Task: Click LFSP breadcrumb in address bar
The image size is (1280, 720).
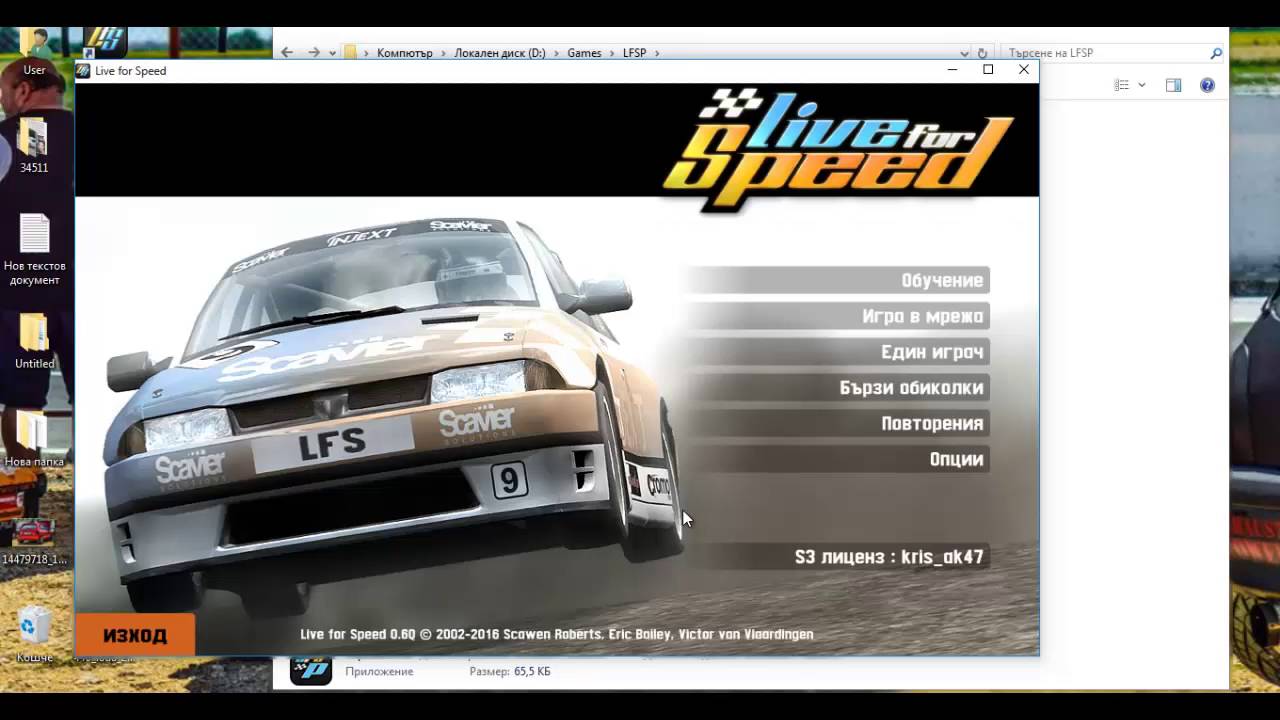Action: (x=634, y=53)
